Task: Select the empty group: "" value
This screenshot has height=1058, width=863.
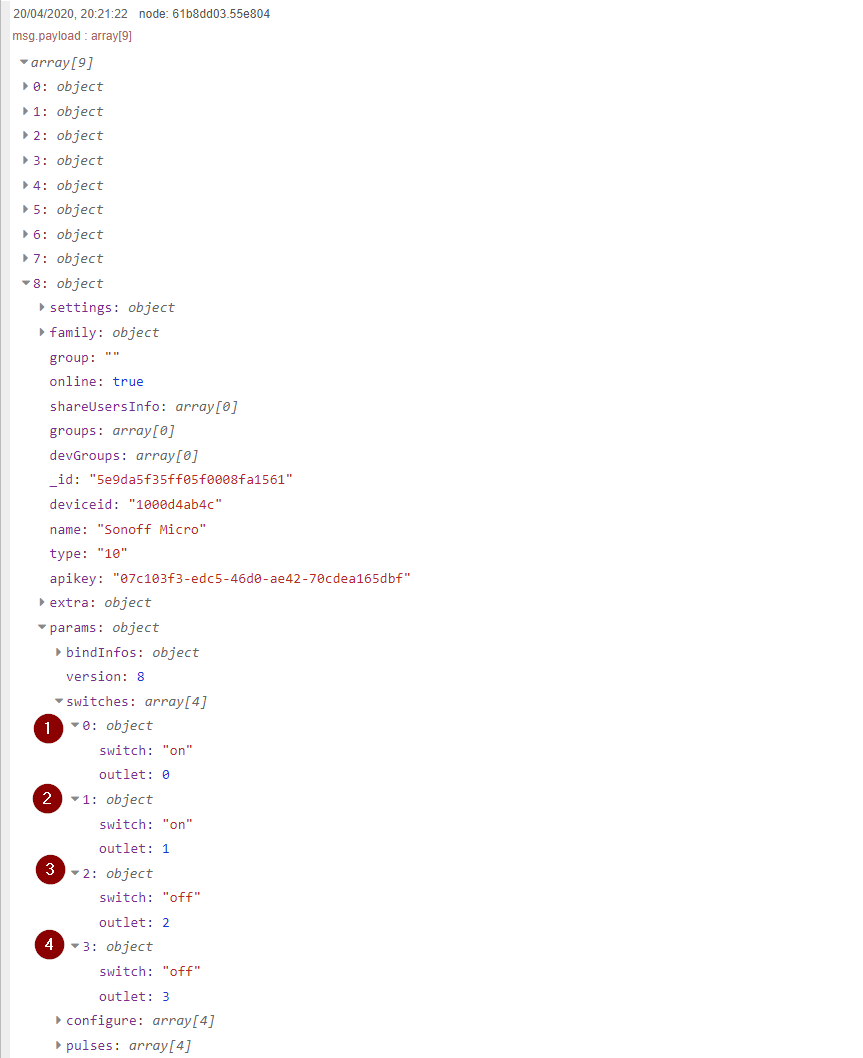Action: pos(112,358)
